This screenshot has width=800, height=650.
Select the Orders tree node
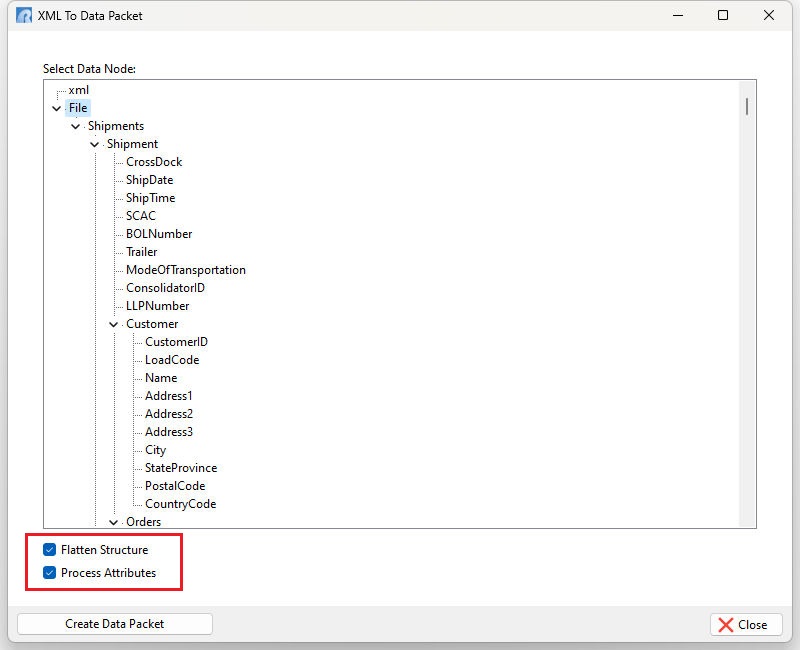(x=143, y=522)
